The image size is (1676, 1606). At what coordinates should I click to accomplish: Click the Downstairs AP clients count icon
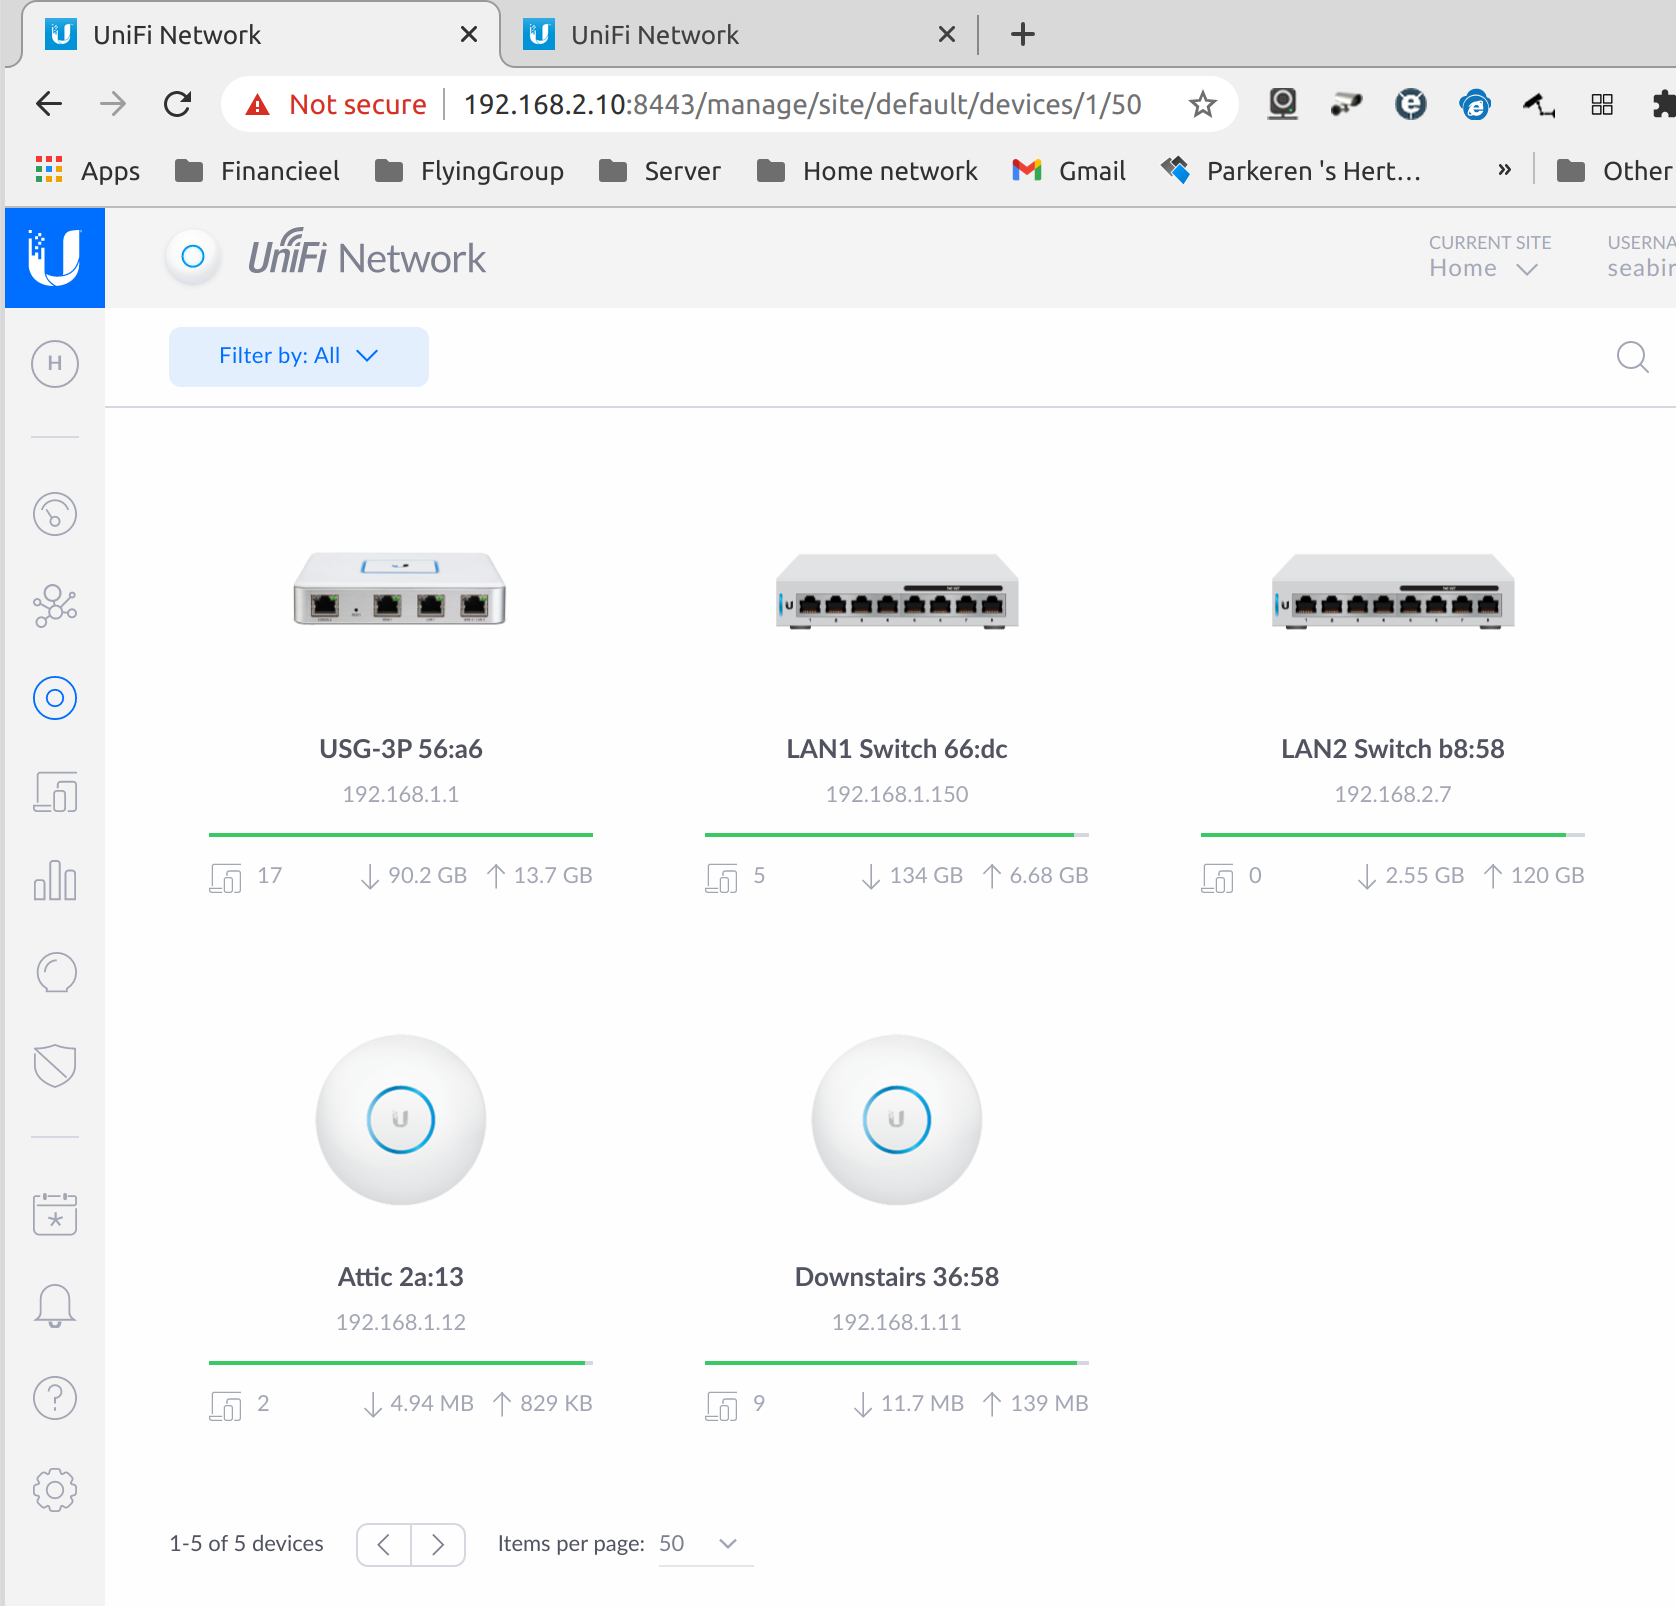point(722,1405)
